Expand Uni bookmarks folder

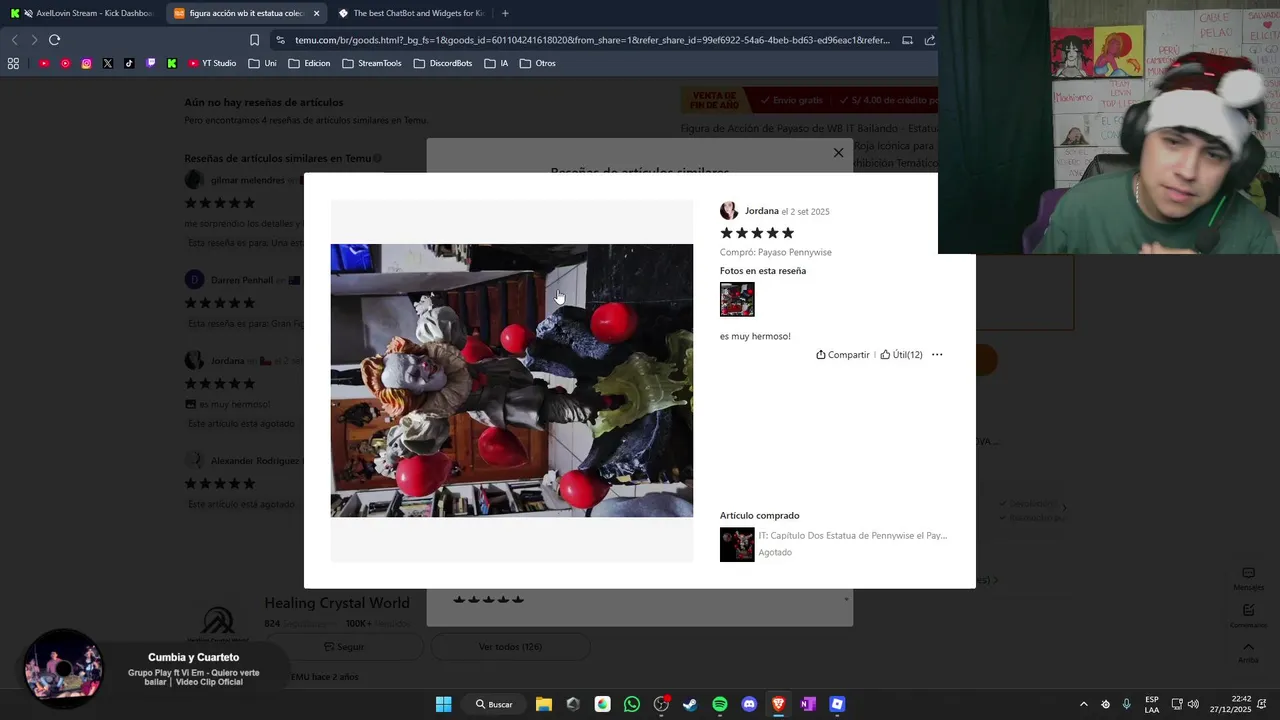262,63
